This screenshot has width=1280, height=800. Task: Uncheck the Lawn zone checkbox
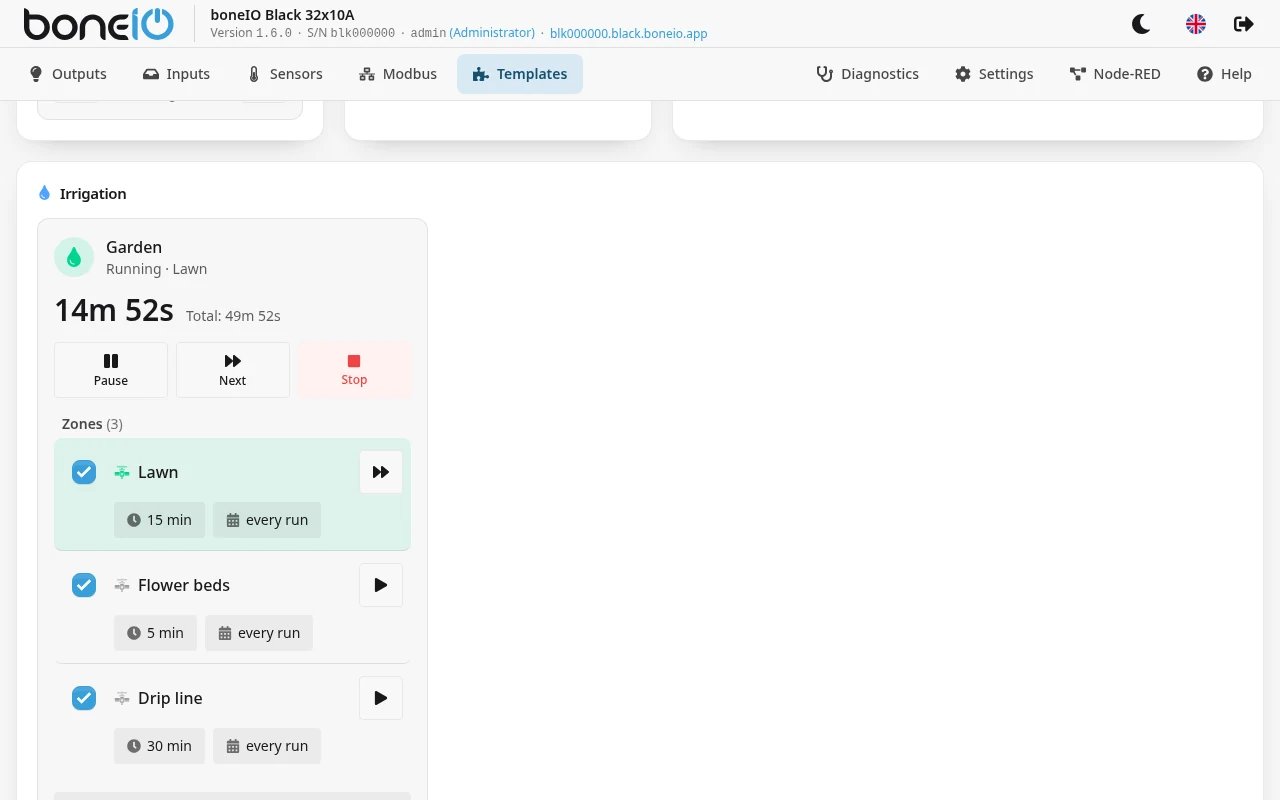(84, 472)
